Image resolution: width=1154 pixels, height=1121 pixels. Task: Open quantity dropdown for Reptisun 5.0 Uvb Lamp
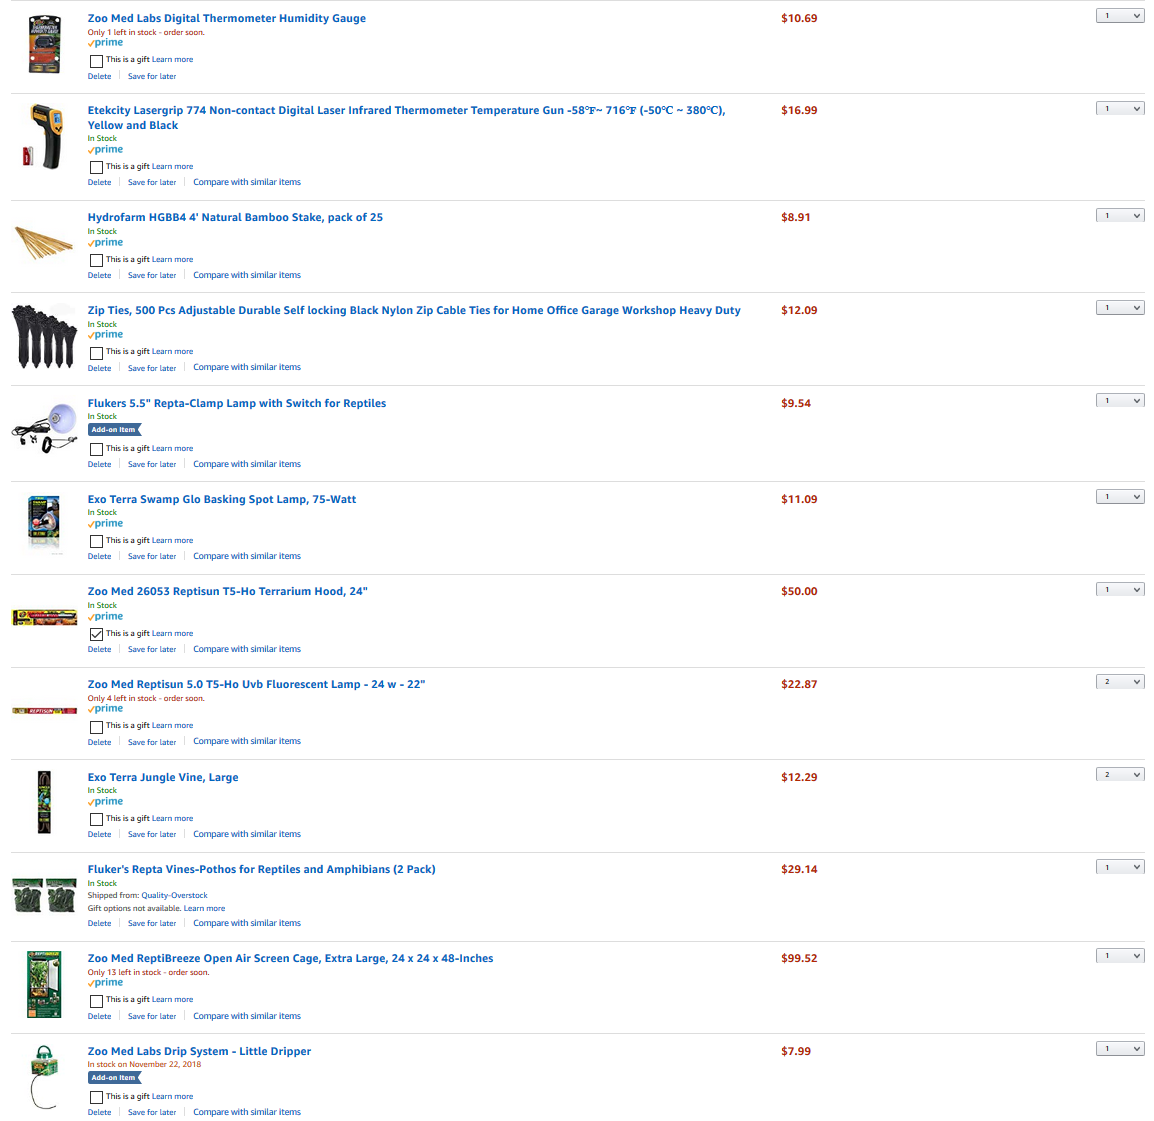(x=1119, y=682)
